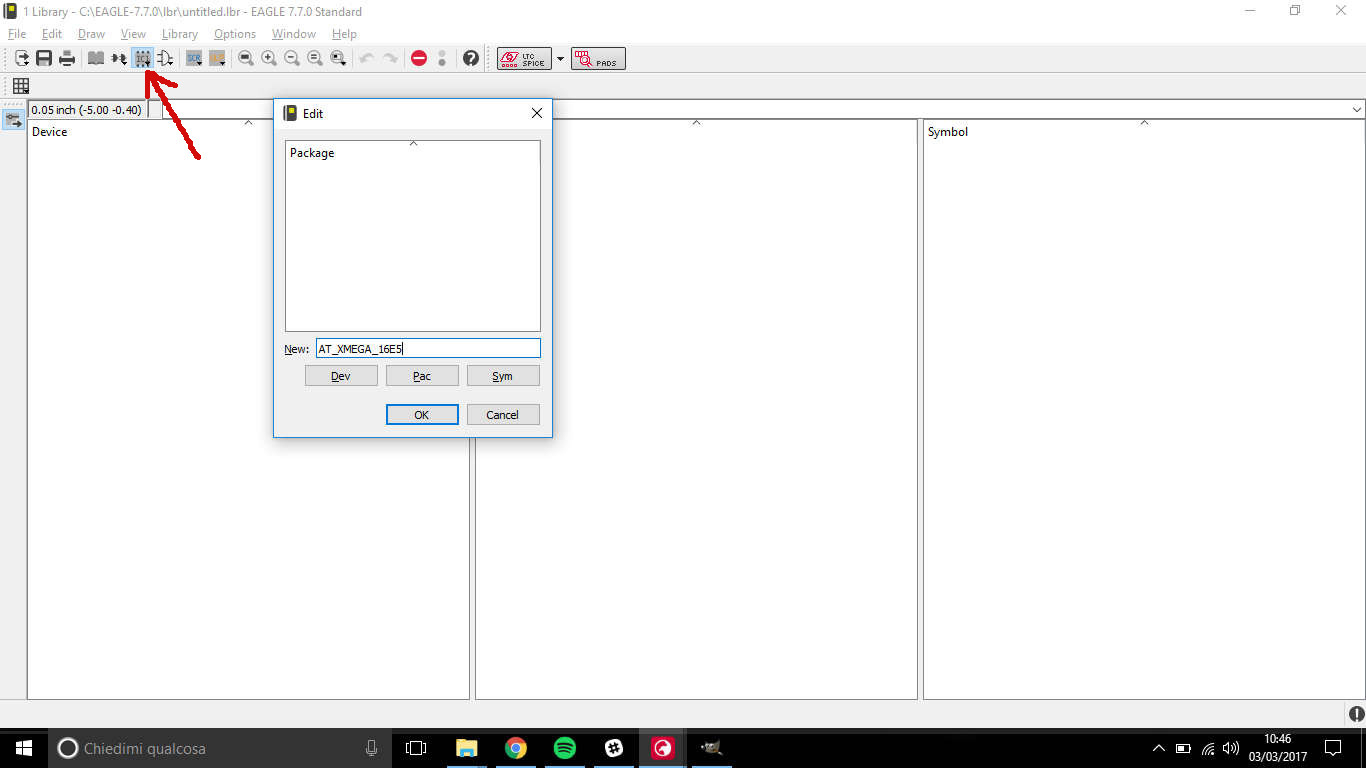Click the Zoom out magnifier icon
The image size is (1366, 768).
pyautogui.click(x=292, y=59)
